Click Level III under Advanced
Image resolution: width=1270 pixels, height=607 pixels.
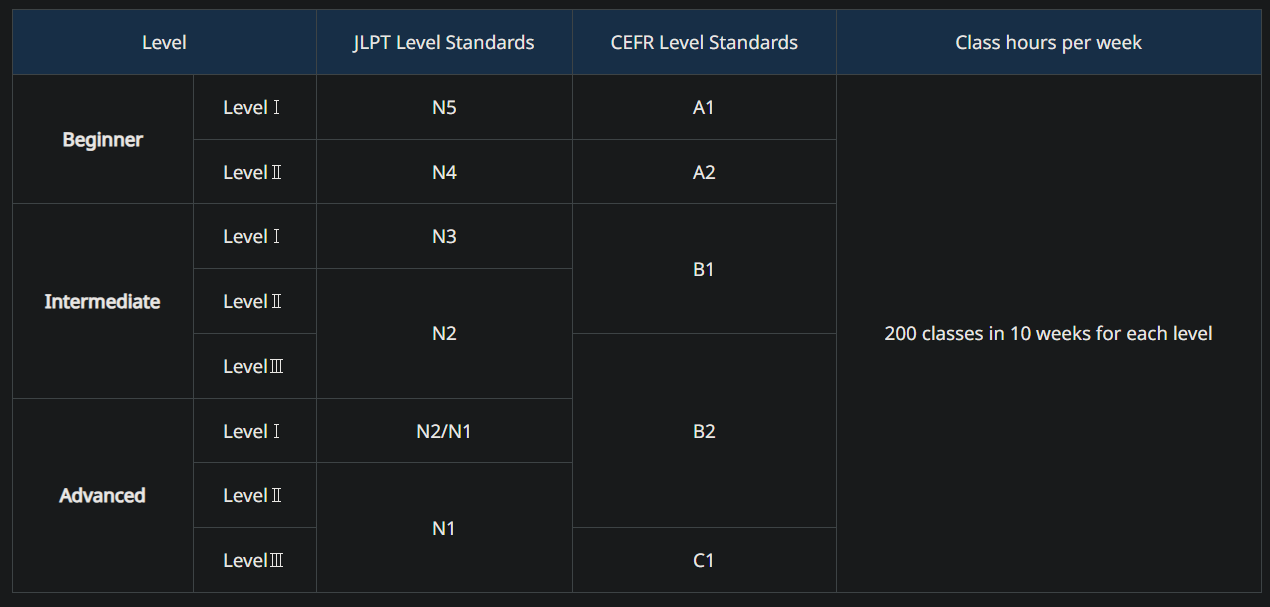[x=254, y=560]
